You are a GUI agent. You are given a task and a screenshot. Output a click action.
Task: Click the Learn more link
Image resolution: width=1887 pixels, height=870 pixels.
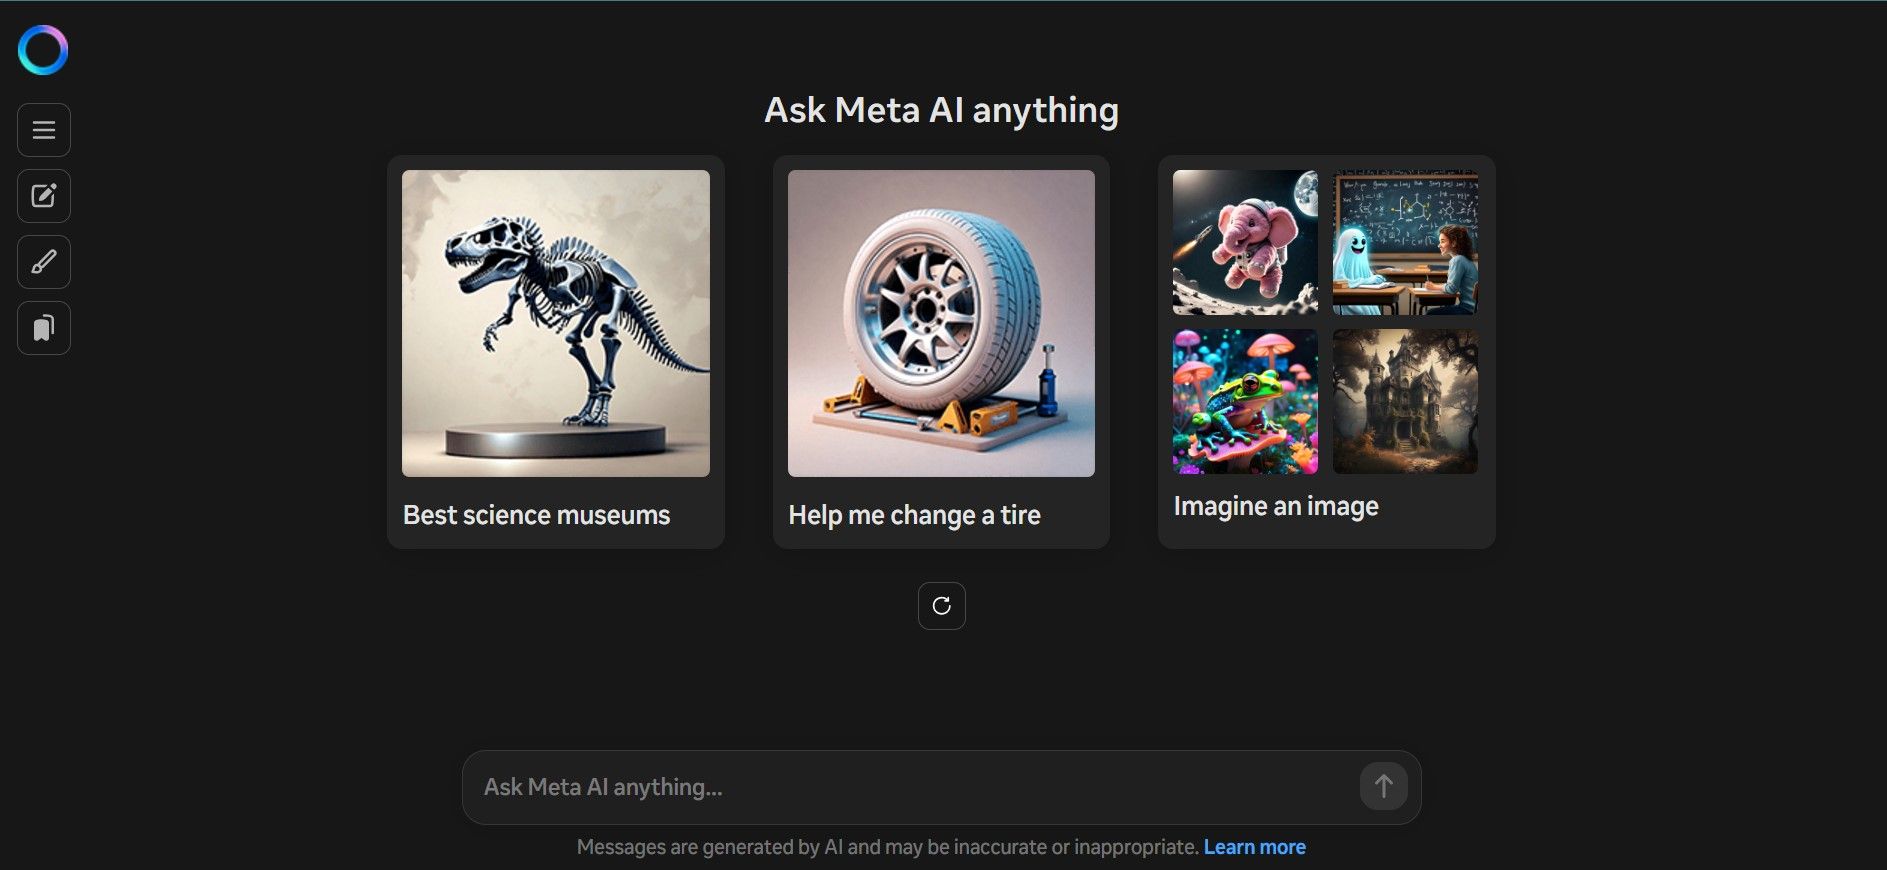(x=1255, y=846)
